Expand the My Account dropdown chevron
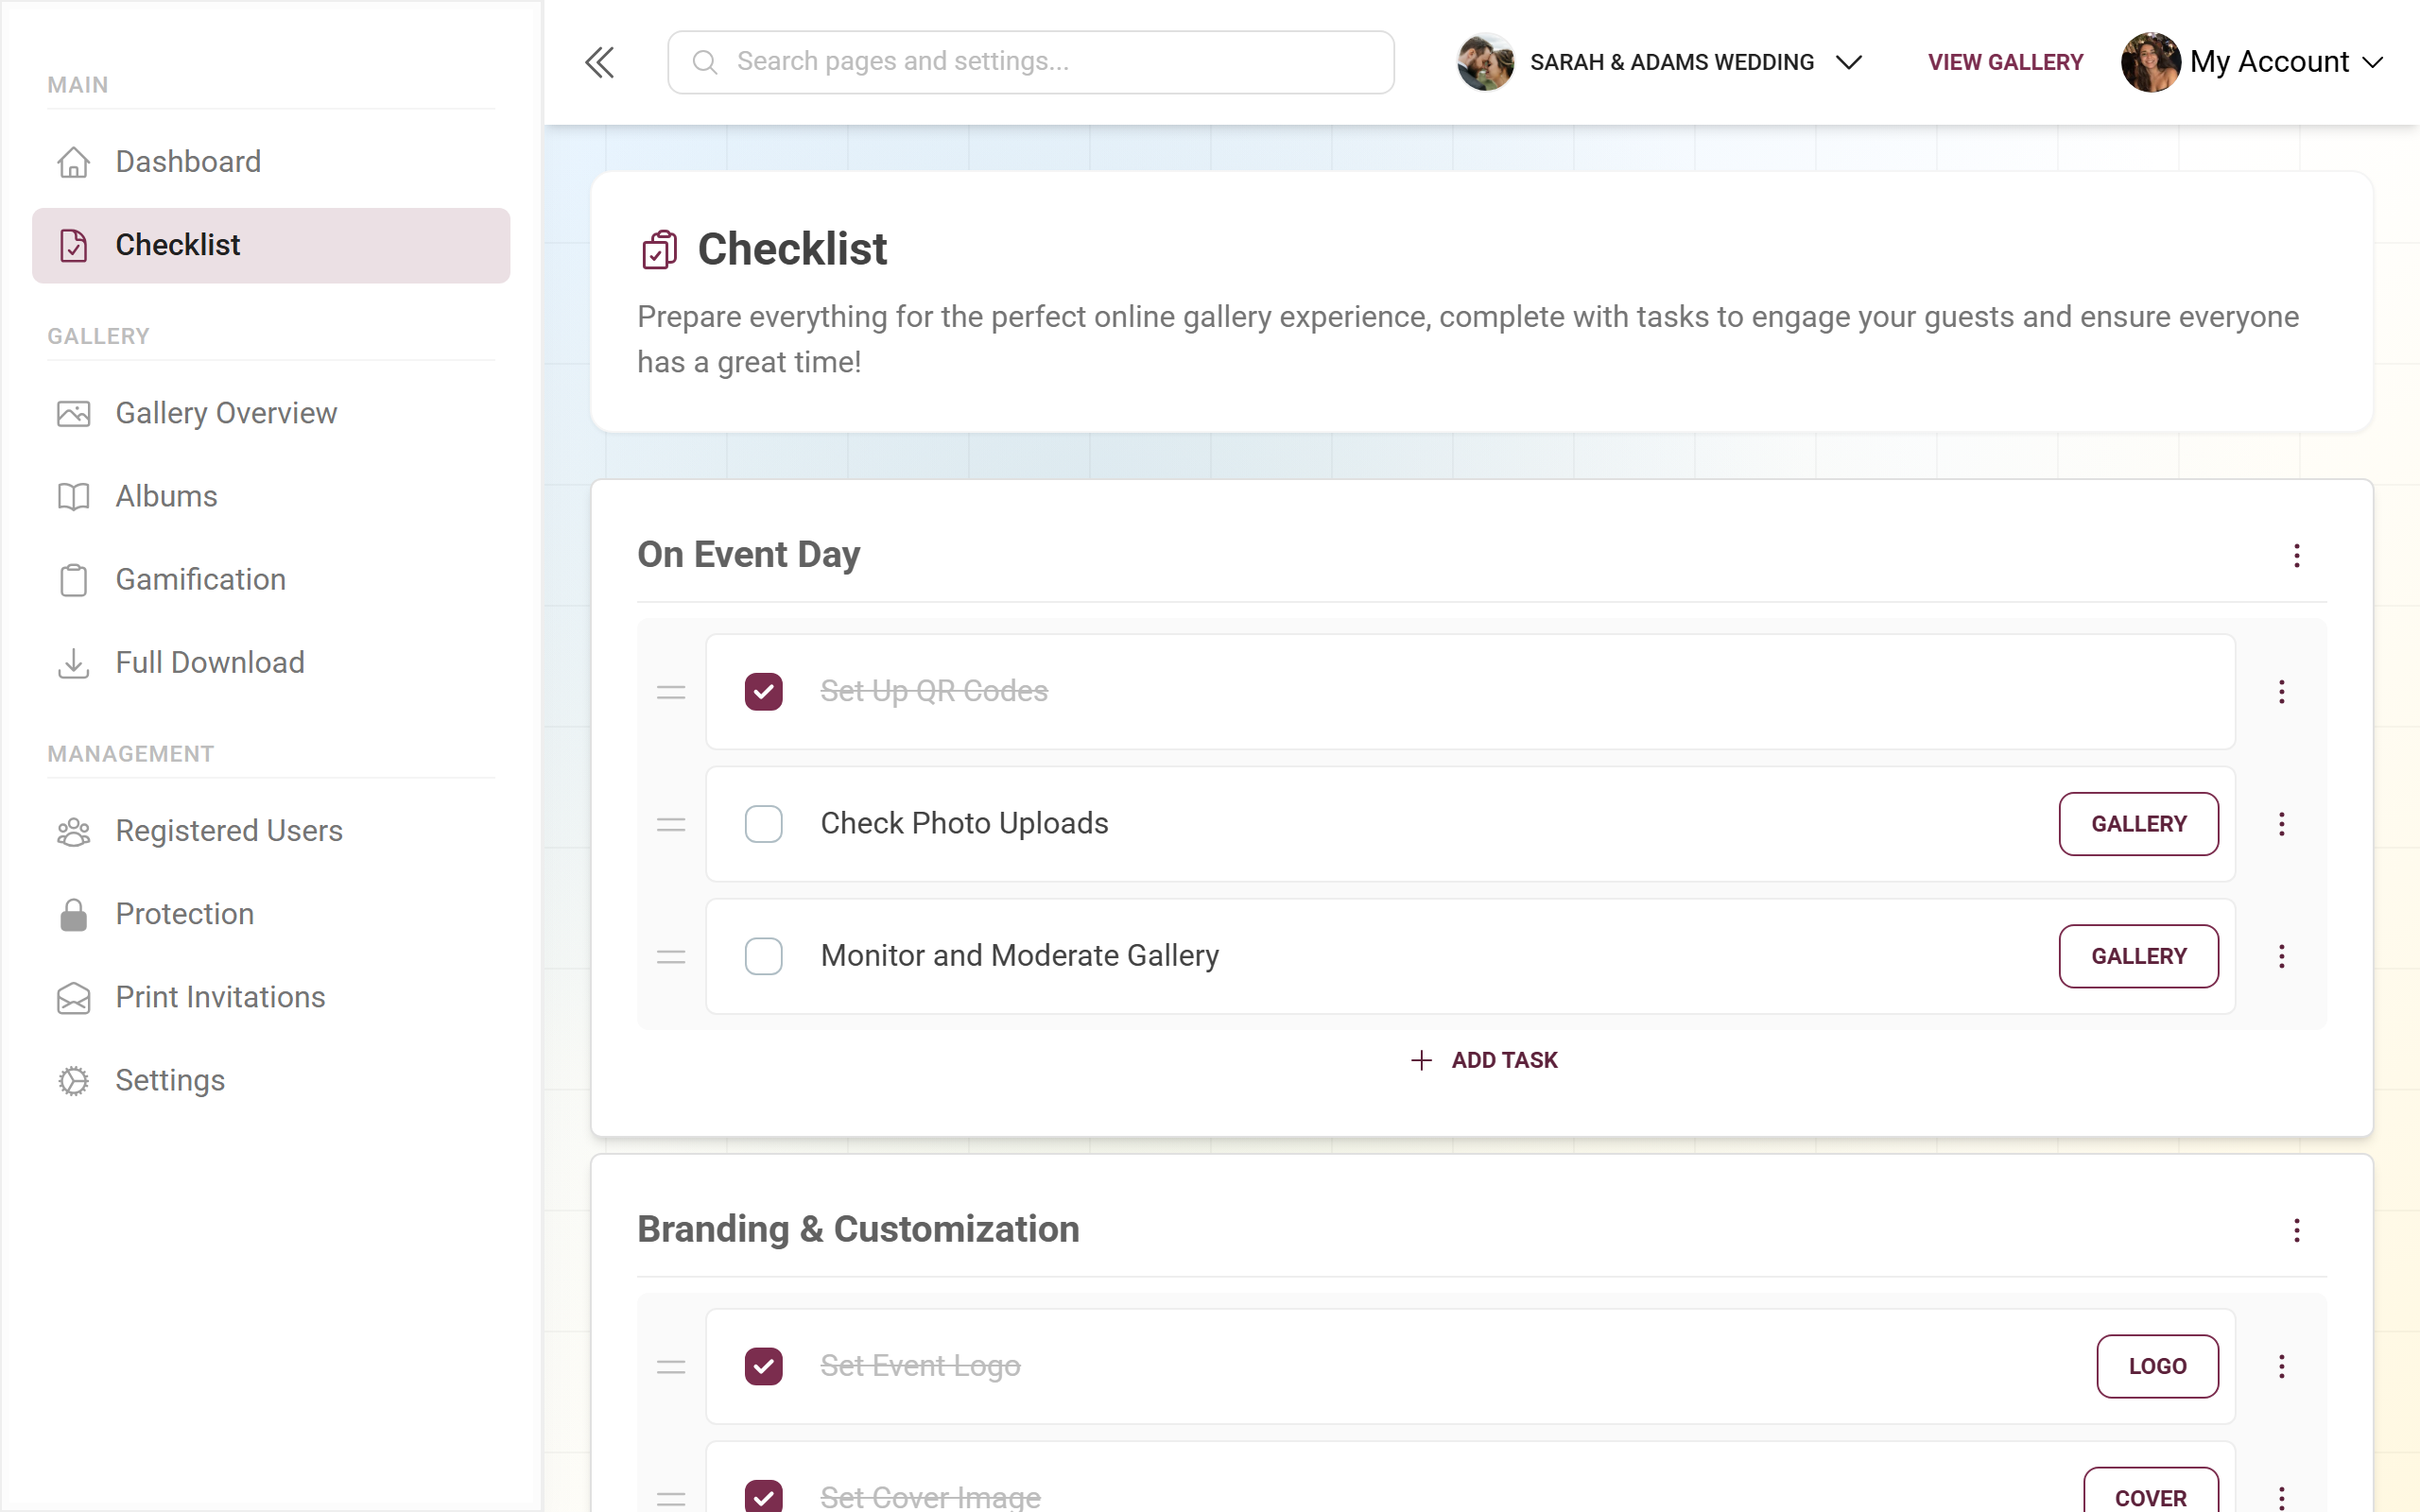Screen dimensions: 2420x1512 [2373, 62]
